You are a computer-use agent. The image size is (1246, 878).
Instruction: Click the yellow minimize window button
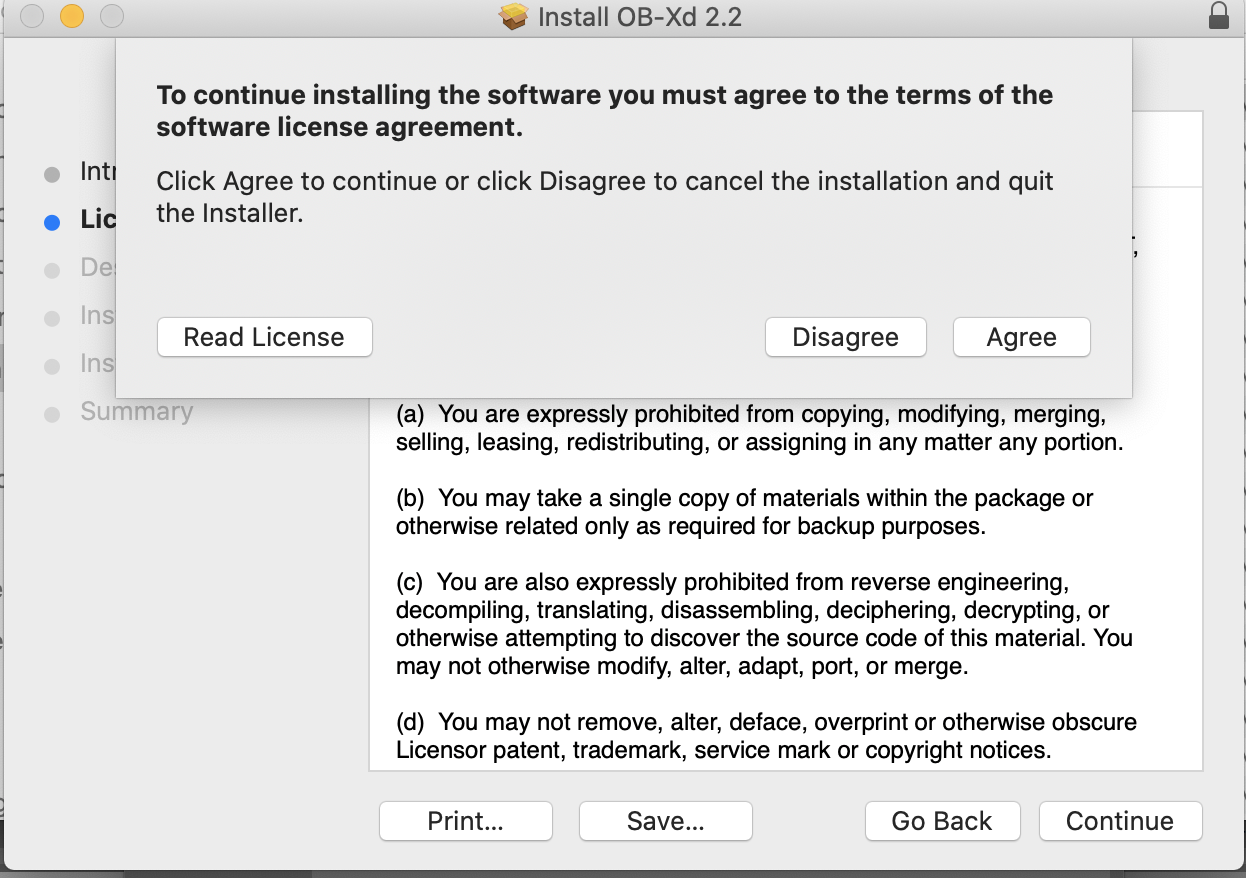coord(72,16)
